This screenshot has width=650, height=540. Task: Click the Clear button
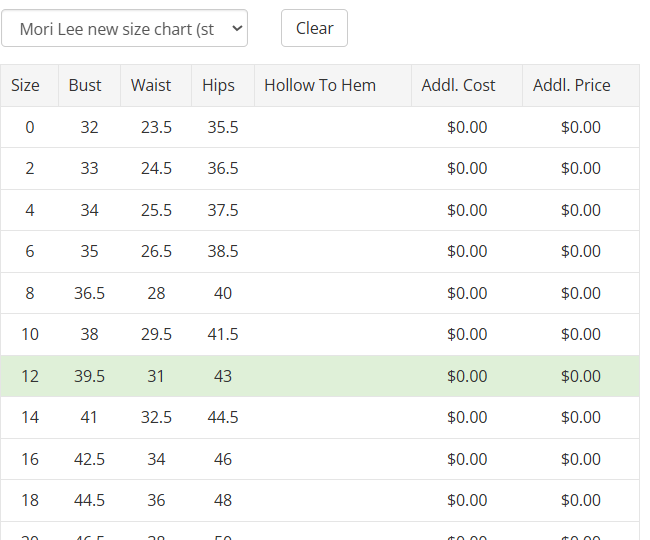(x=314, y=28)
